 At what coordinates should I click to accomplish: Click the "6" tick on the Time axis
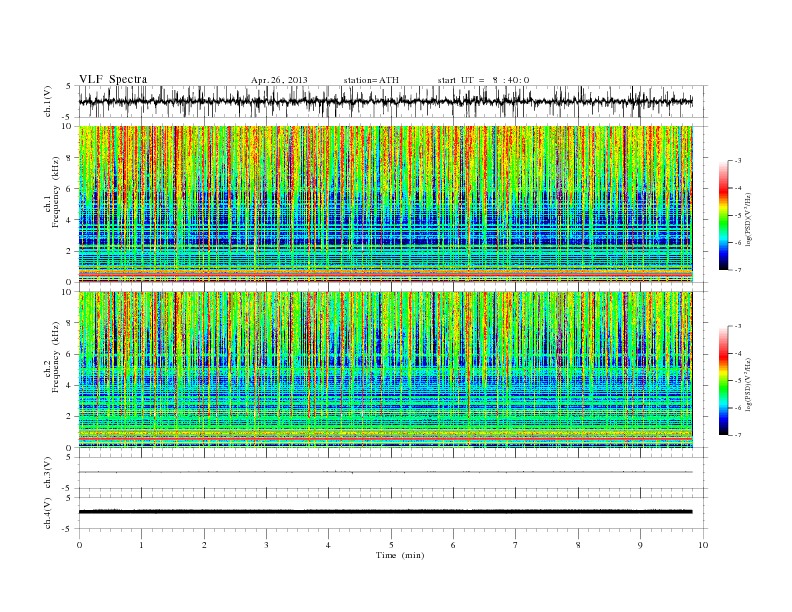point(453,545)
